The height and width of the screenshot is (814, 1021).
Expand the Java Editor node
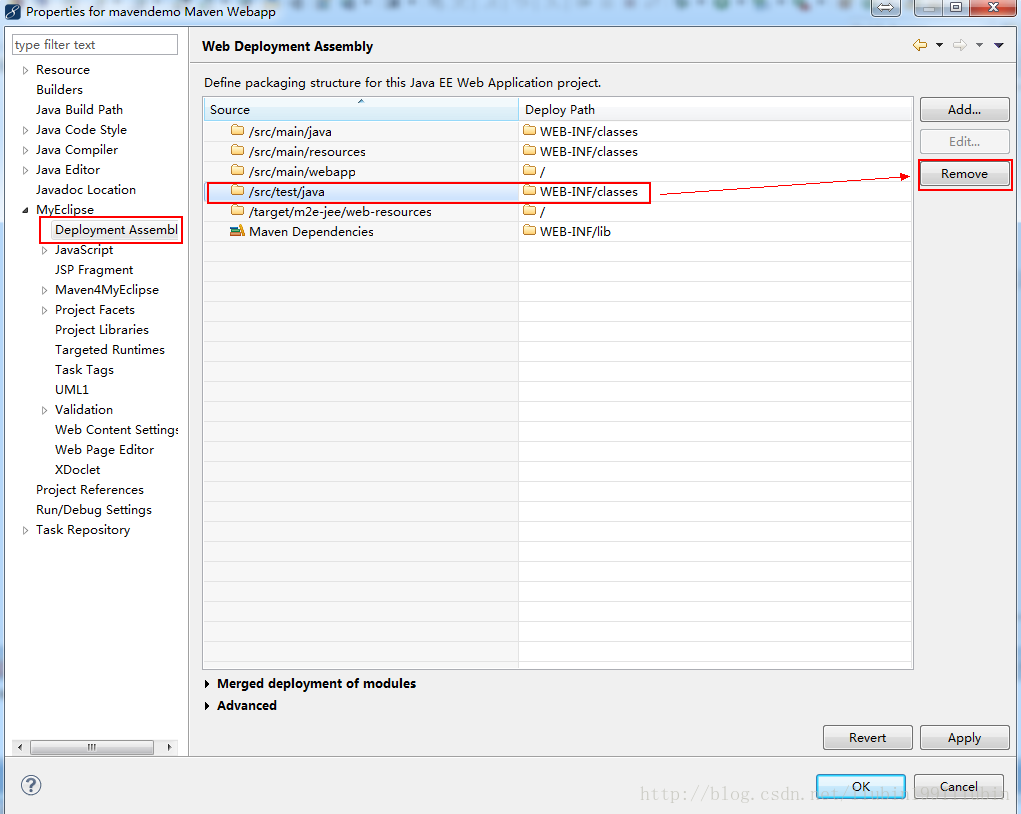pos(25,171)
